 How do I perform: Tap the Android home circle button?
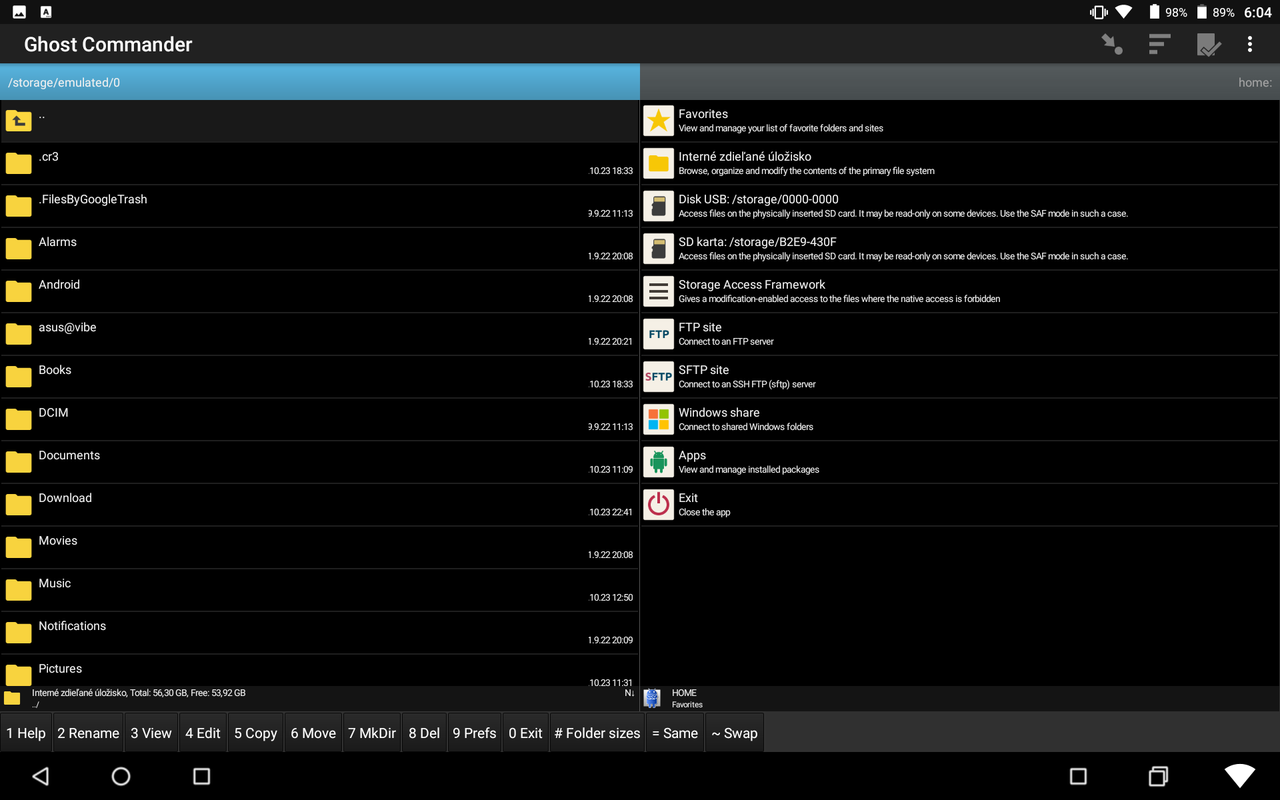point(121,776)
